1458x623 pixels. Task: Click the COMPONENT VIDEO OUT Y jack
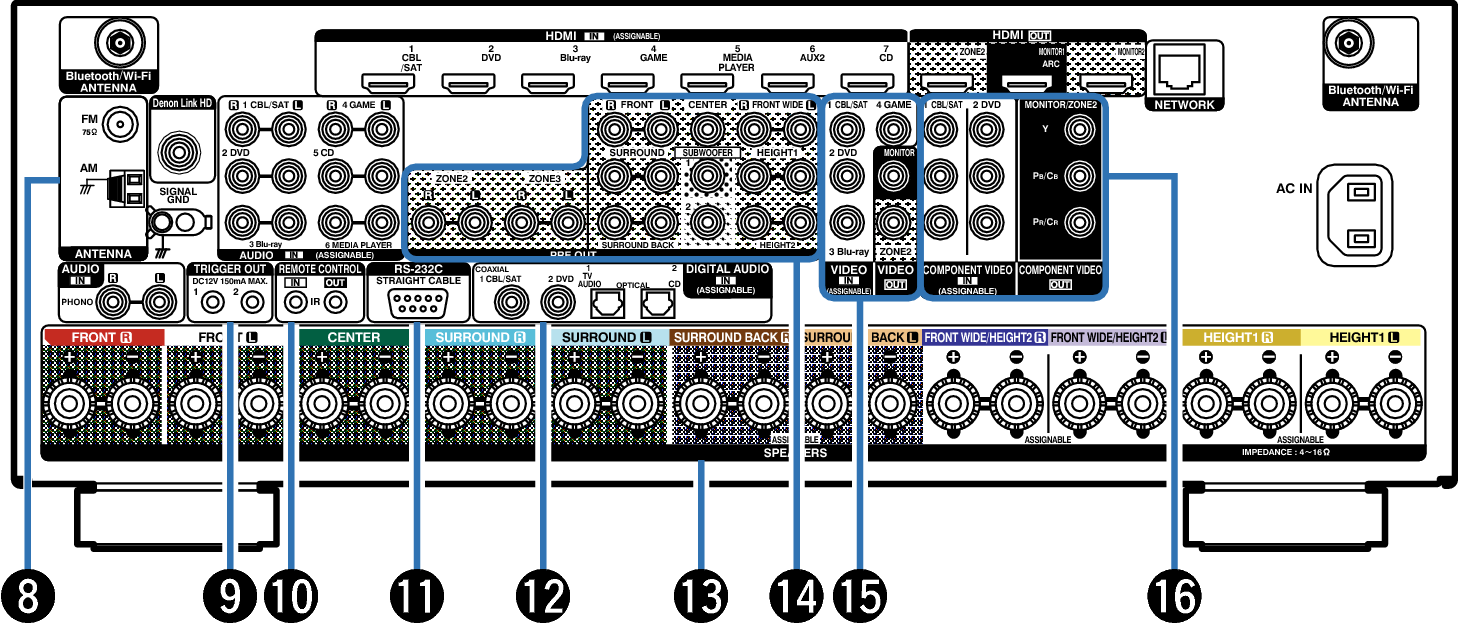1078,128
